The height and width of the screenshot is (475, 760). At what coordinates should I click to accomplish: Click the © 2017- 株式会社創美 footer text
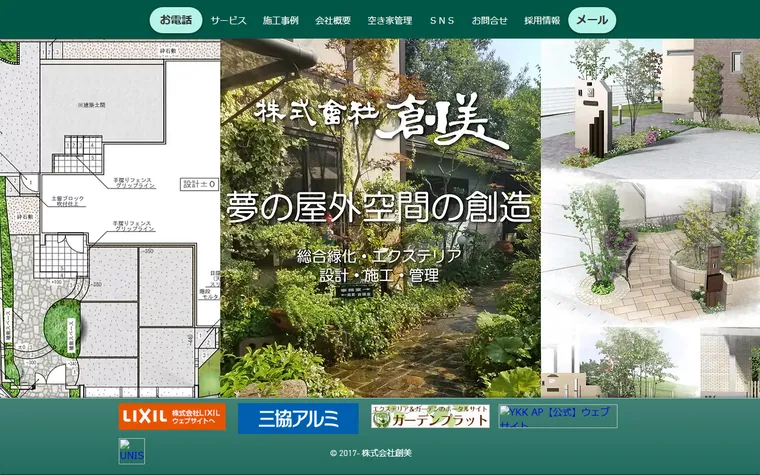(x=371, y=453)
